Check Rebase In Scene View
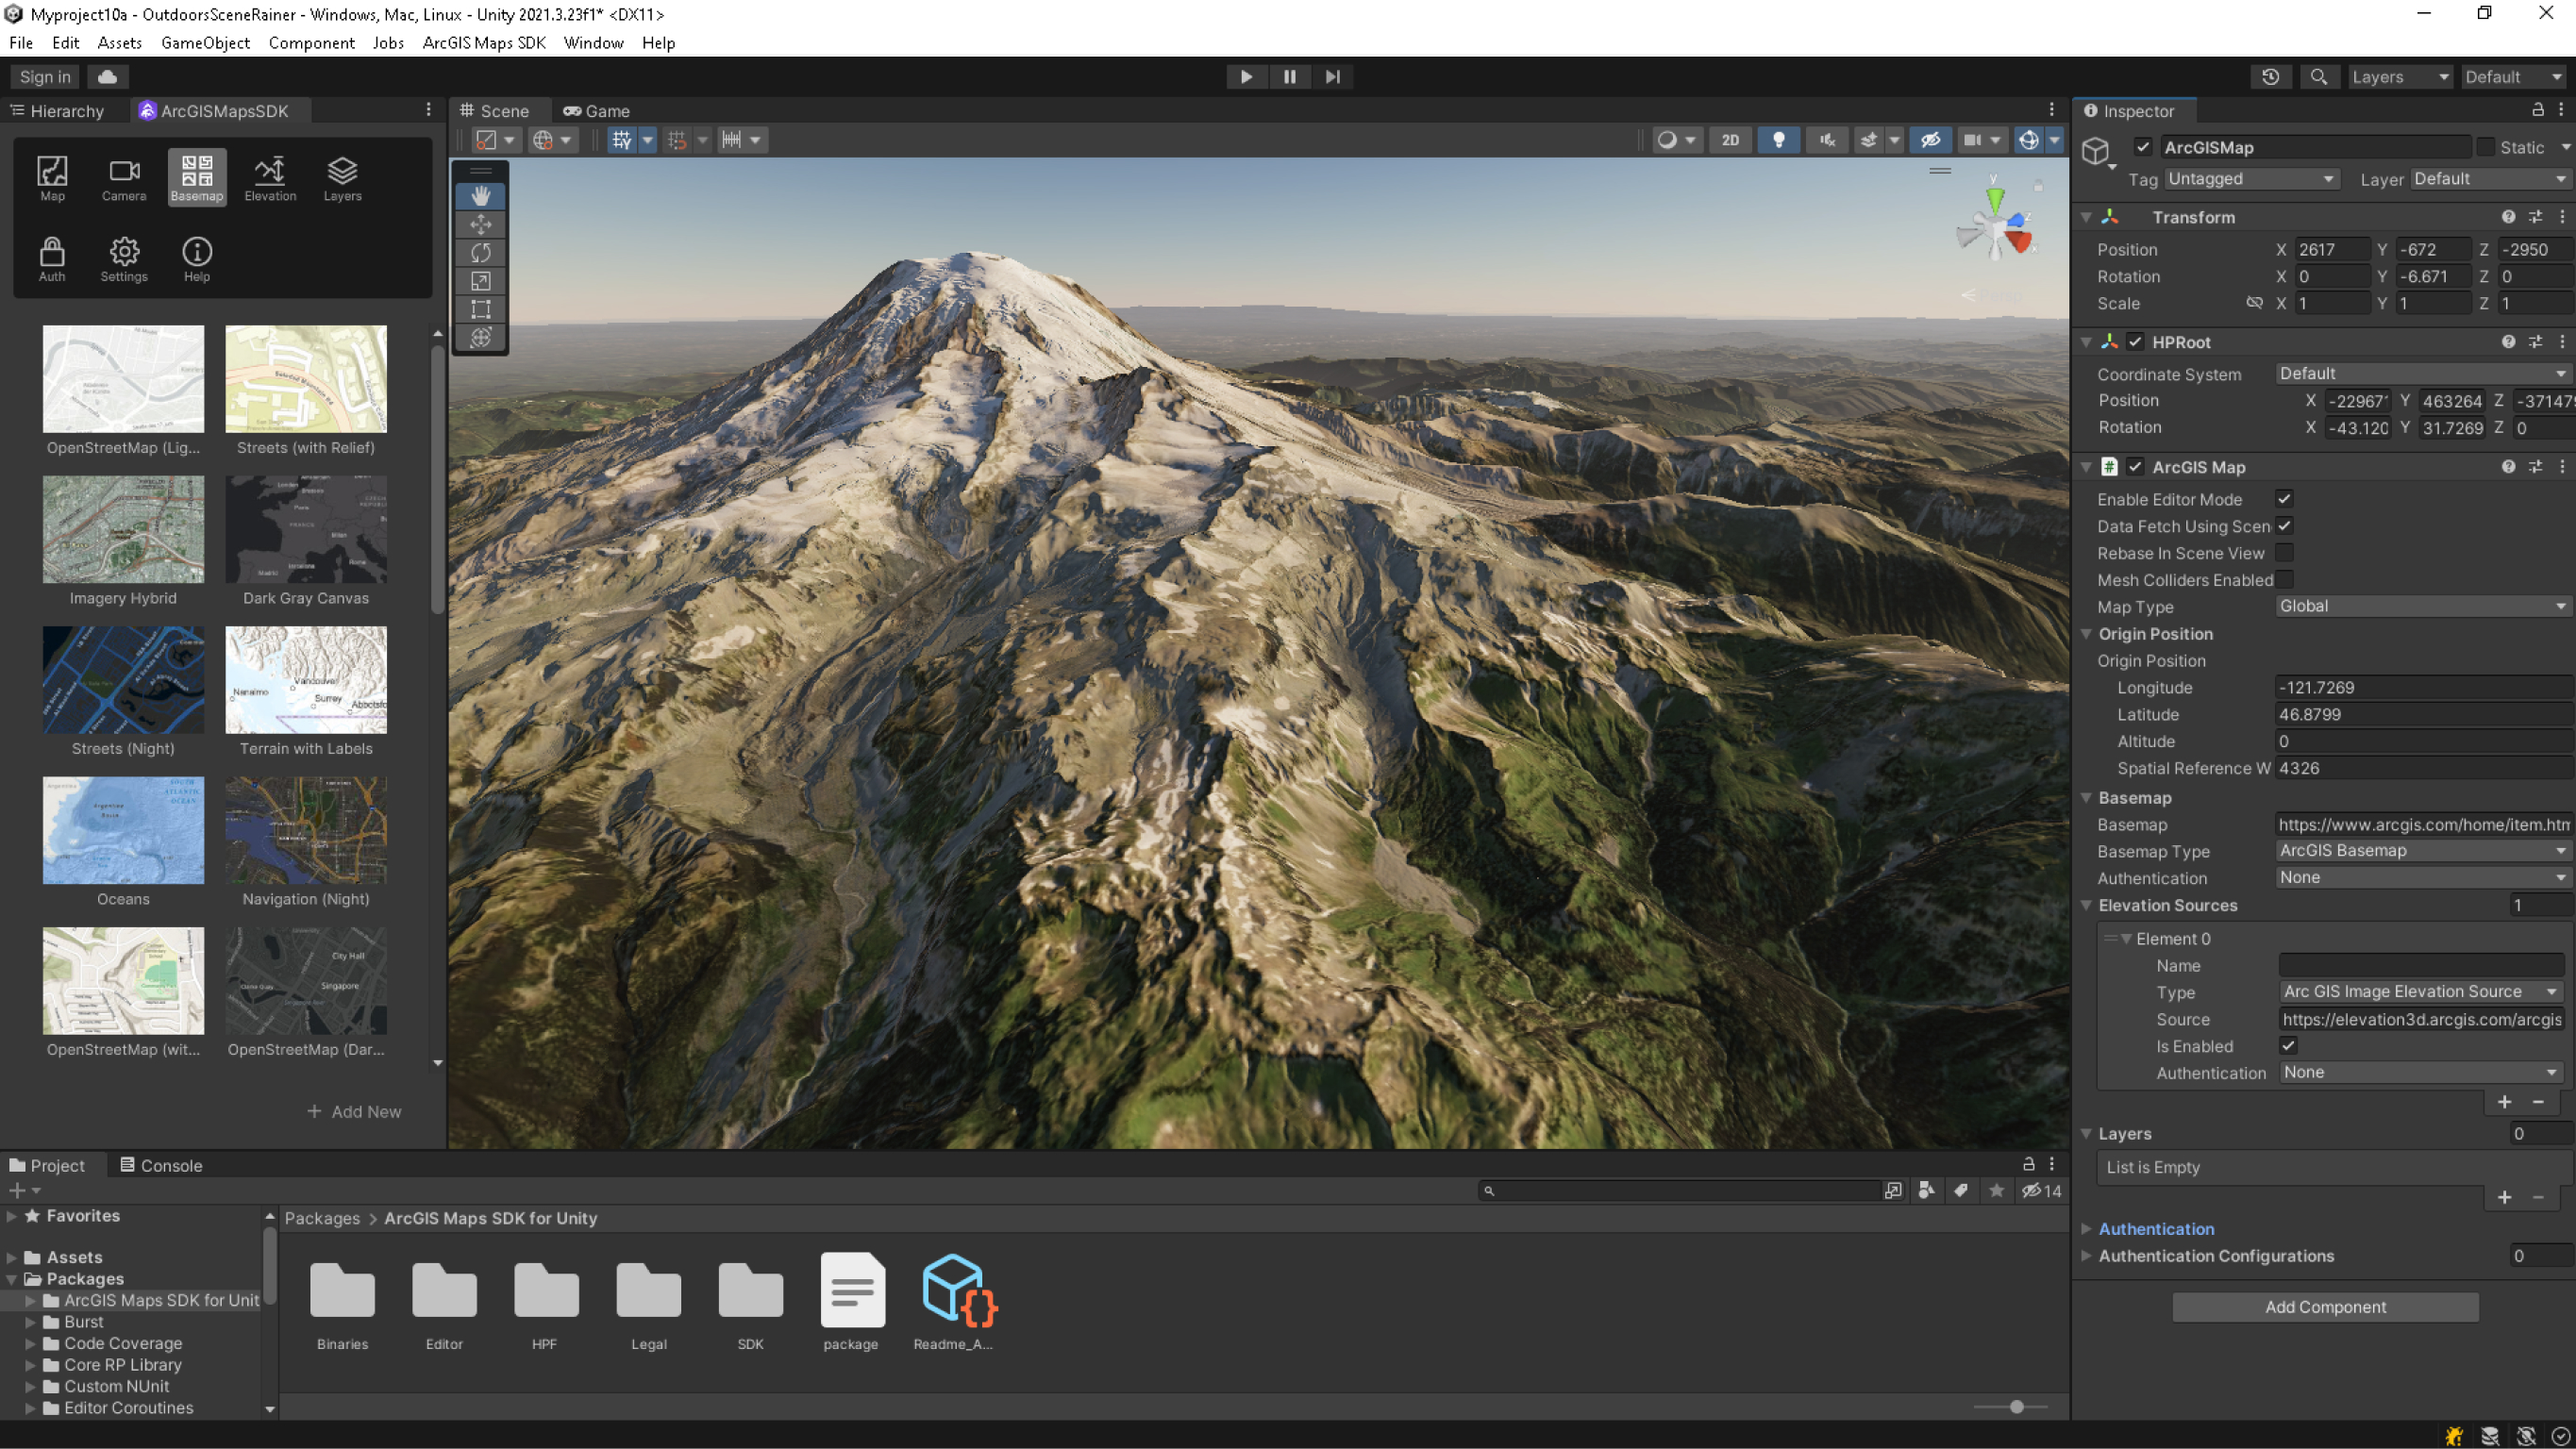 click(2284, 553)
